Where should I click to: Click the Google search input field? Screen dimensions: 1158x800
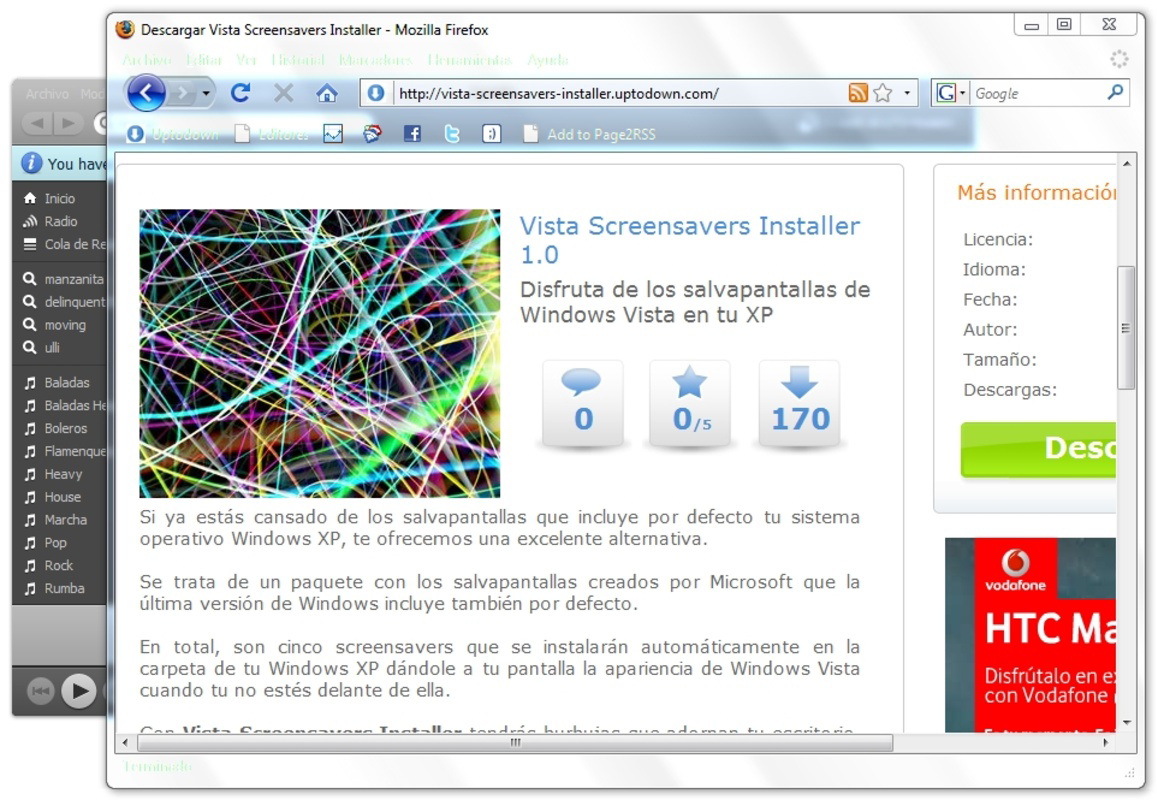pyautogui.click(x=1037, y=93)
